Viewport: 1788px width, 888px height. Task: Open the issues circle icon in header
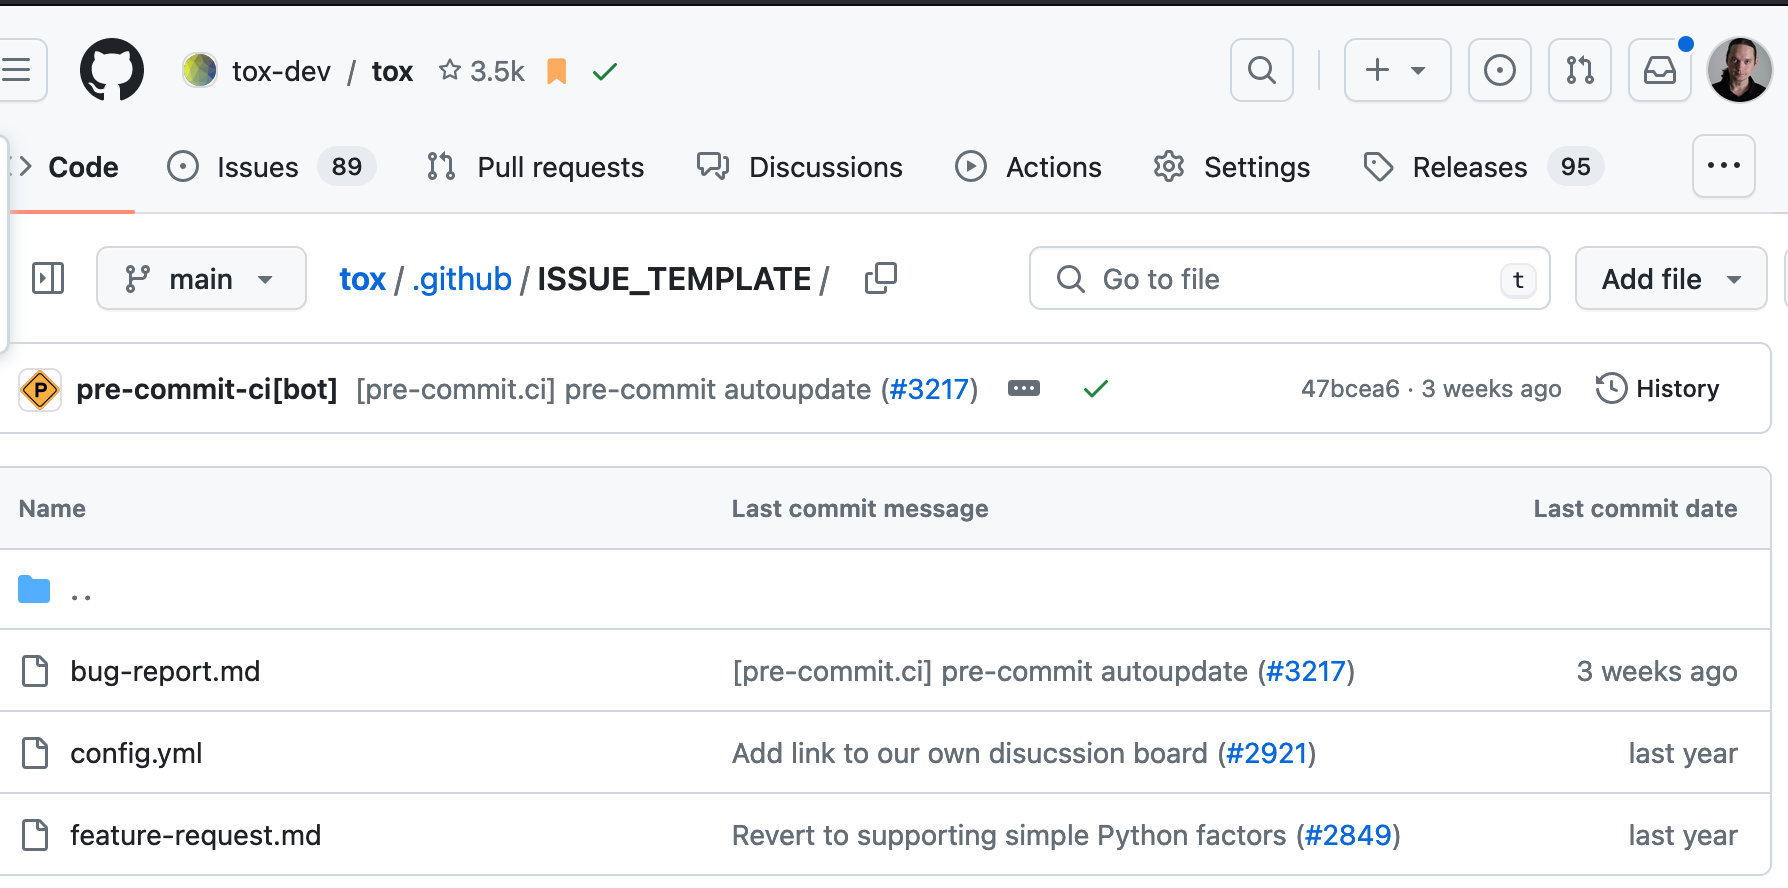click(1499, 70)
